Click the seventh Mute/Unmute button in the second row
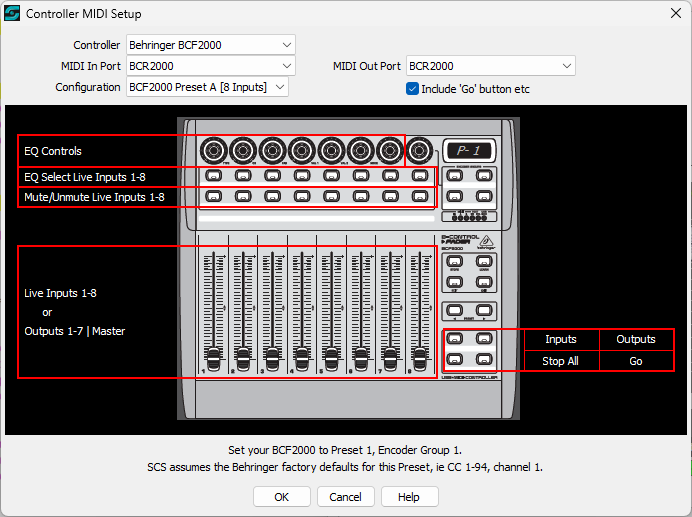The height and width of the screenshot is (517, 692). coord(390,196)
